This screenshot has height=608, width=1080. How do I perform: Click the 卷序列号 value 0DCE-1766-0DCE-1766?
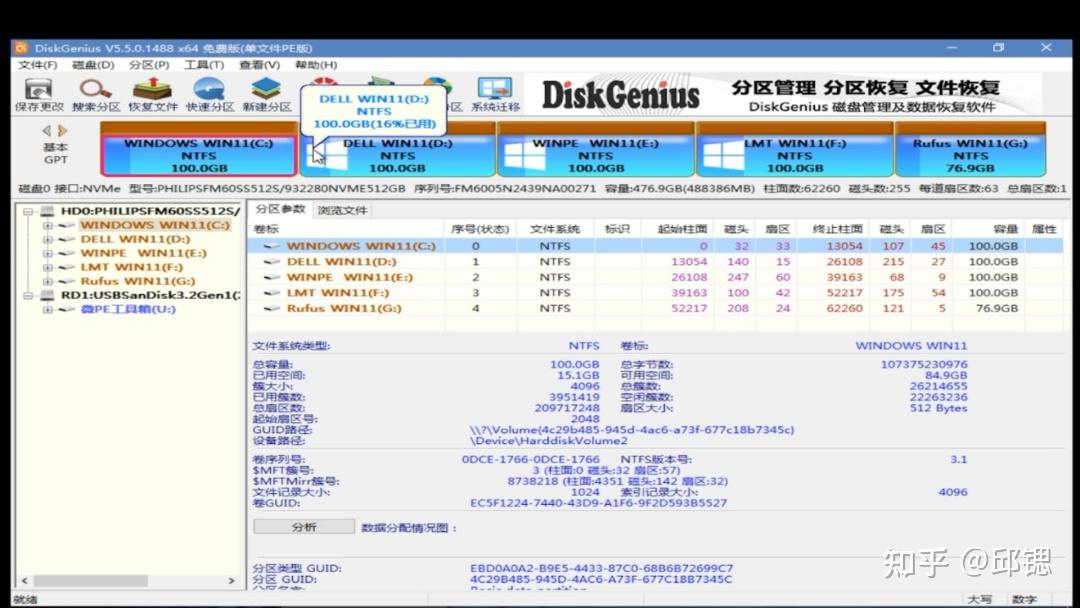[530, 459]
